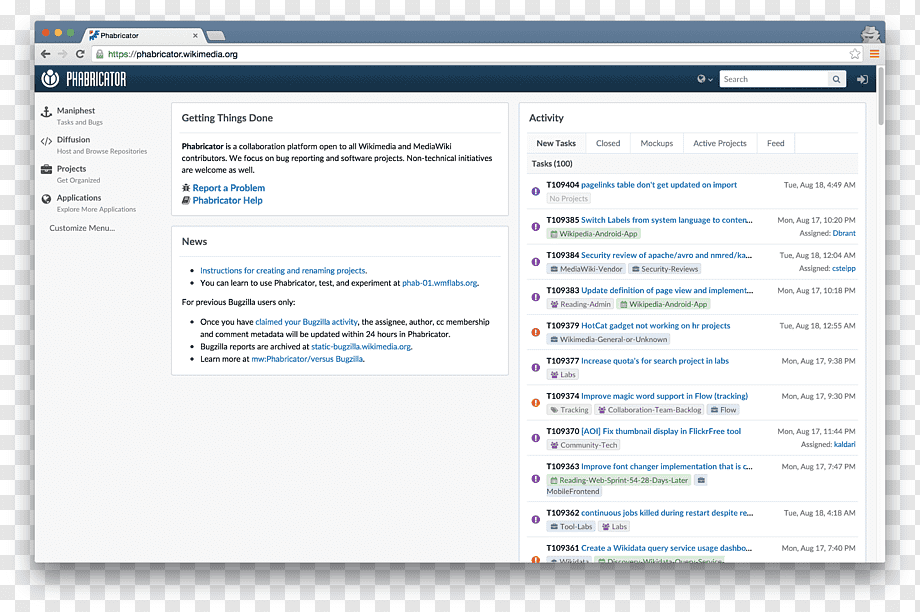This screenshot has width=920, height=612.
Task: Select the Phabricator browser tab
Action: pyautogui.click(x=144, y=35)
